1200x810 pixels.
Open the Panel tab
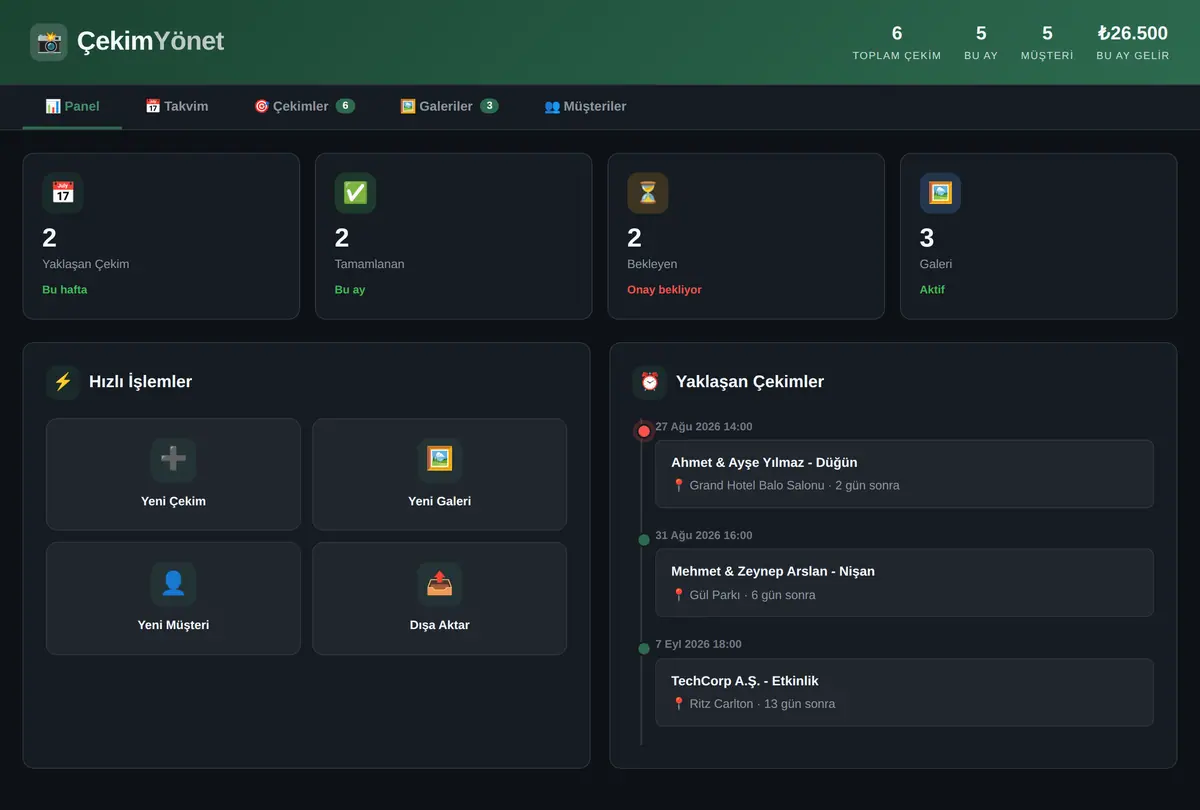click(x=72, y=106)
